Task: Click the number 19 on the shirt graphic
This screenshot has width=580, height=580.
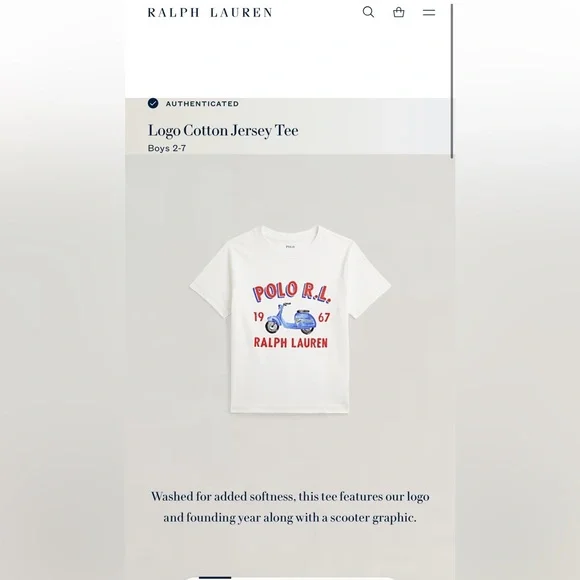Action: pos(258,317)
